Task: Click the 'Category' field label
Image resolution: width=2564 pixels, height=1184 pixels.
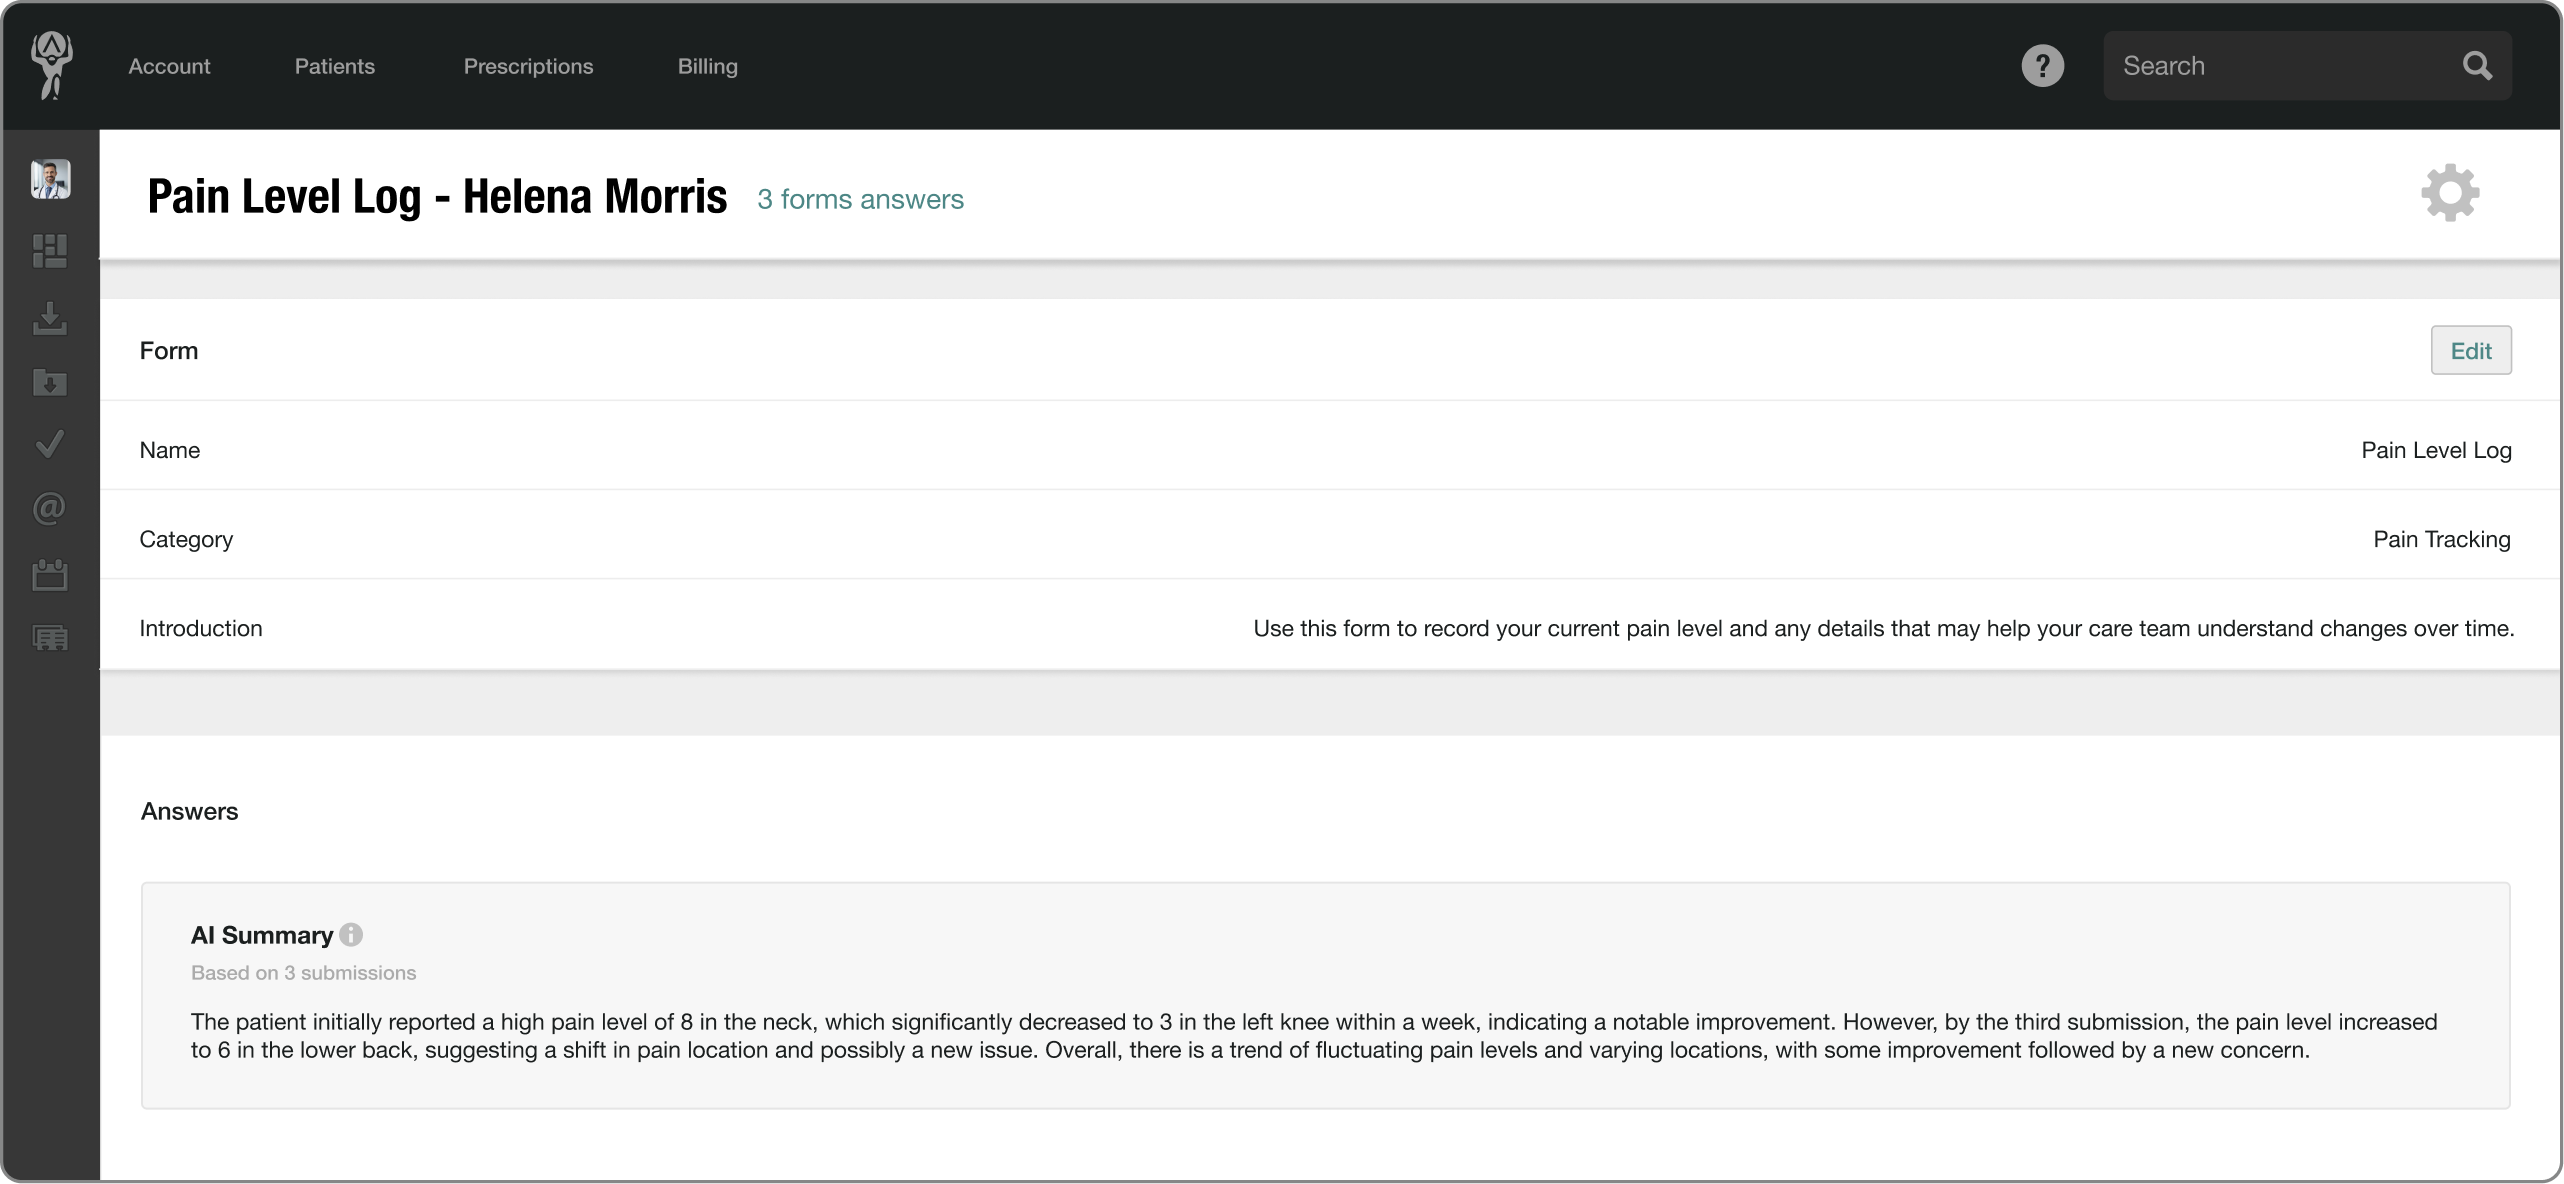Action: (186, 540)
